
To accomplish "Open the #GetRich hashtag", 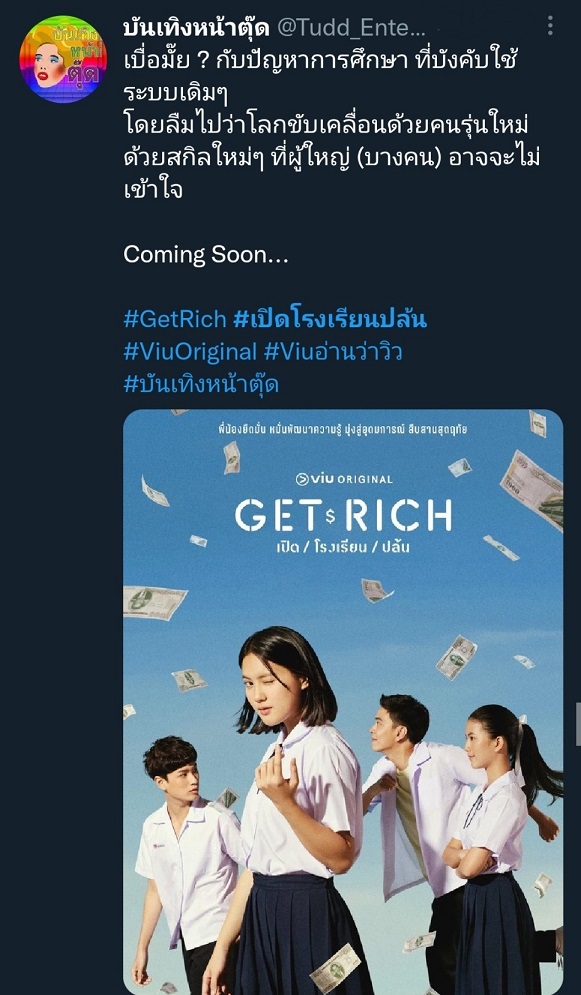I will (x=174, y=319).
